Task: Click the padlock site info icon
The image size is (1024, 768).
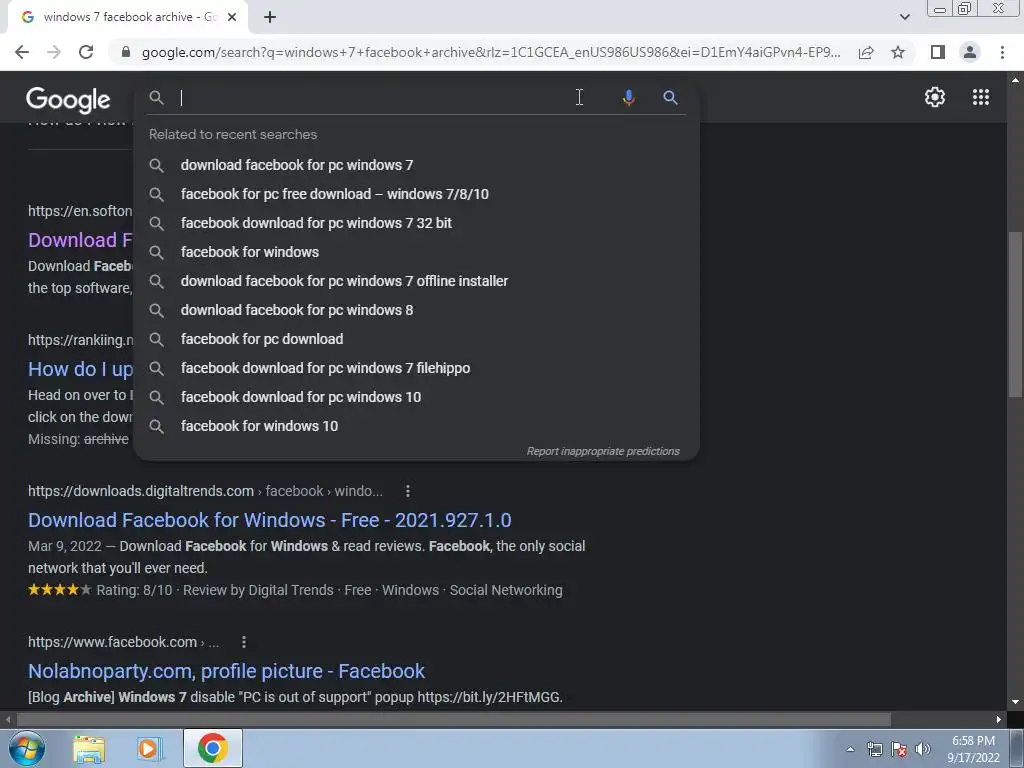Action: (127, 52)
